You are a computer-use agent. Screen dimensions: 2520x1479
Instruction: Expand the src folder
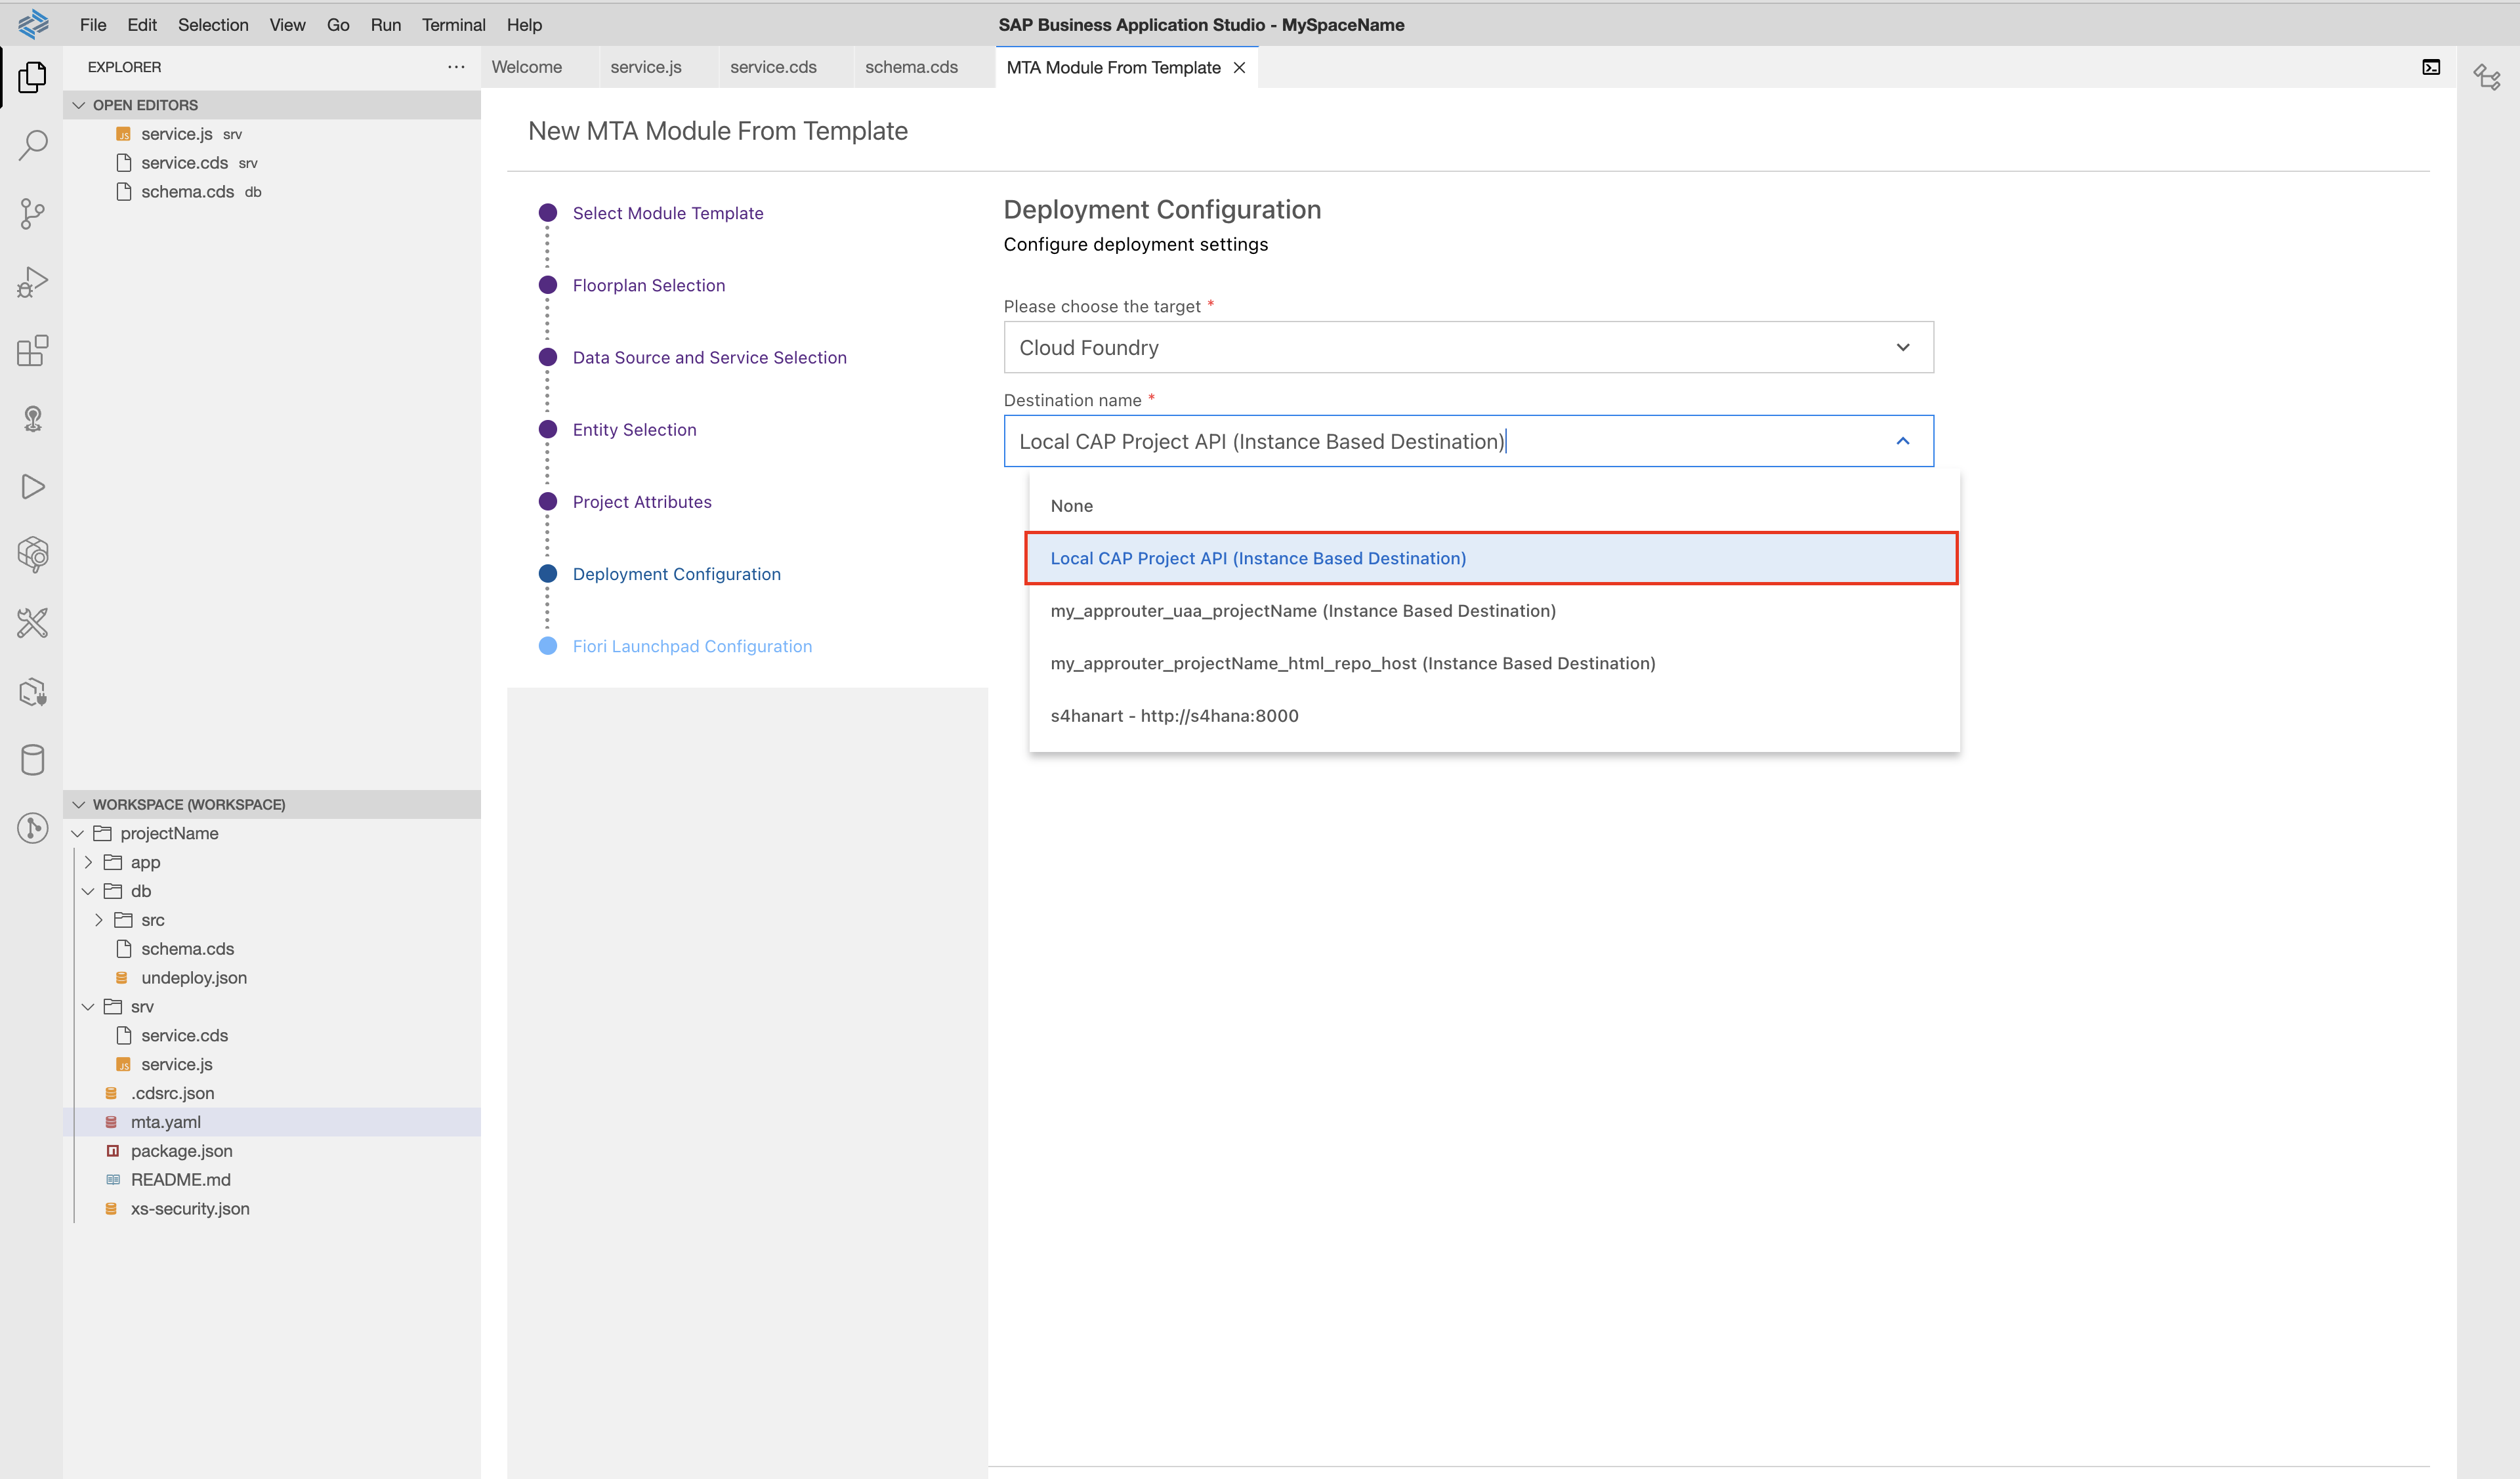click(x=98, y=920)
